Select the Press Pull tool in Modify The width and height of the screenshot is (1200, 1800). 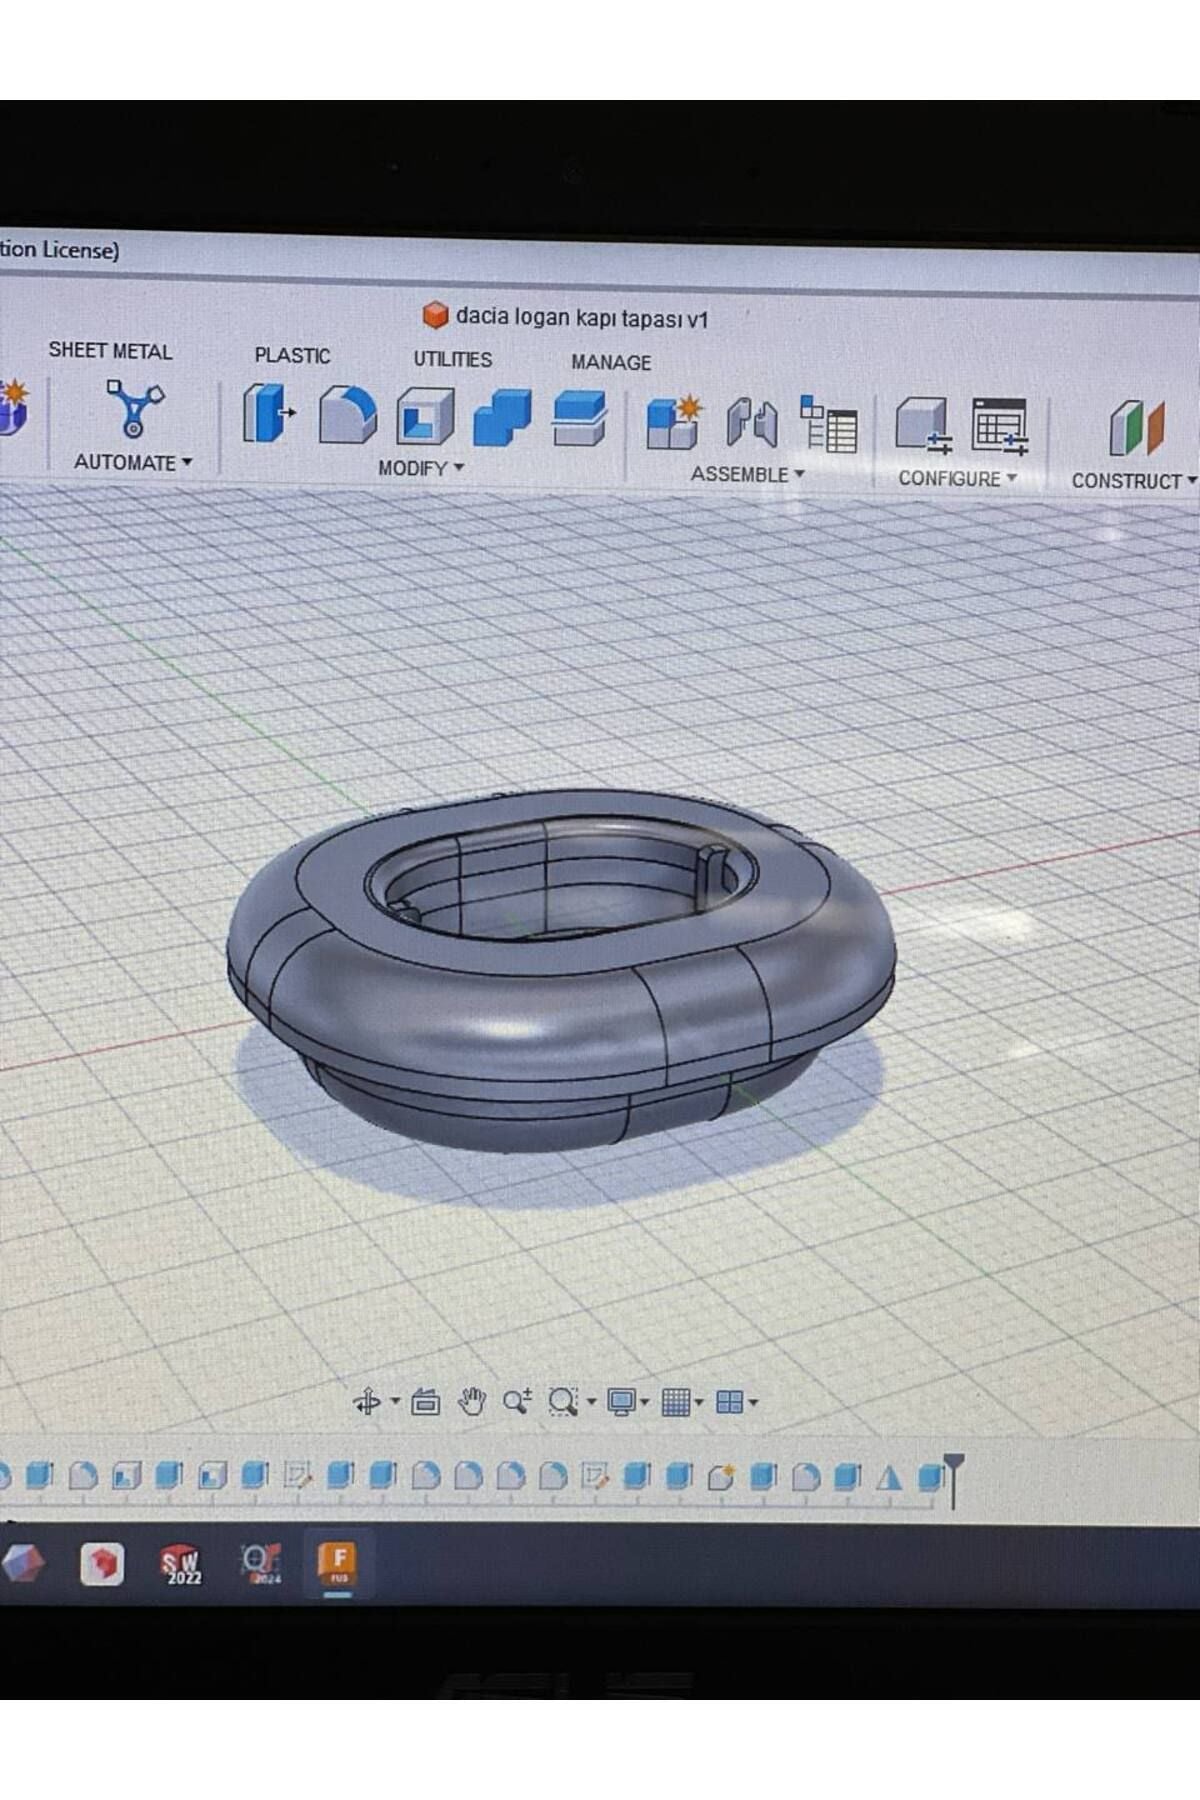[x=266, y=415]
